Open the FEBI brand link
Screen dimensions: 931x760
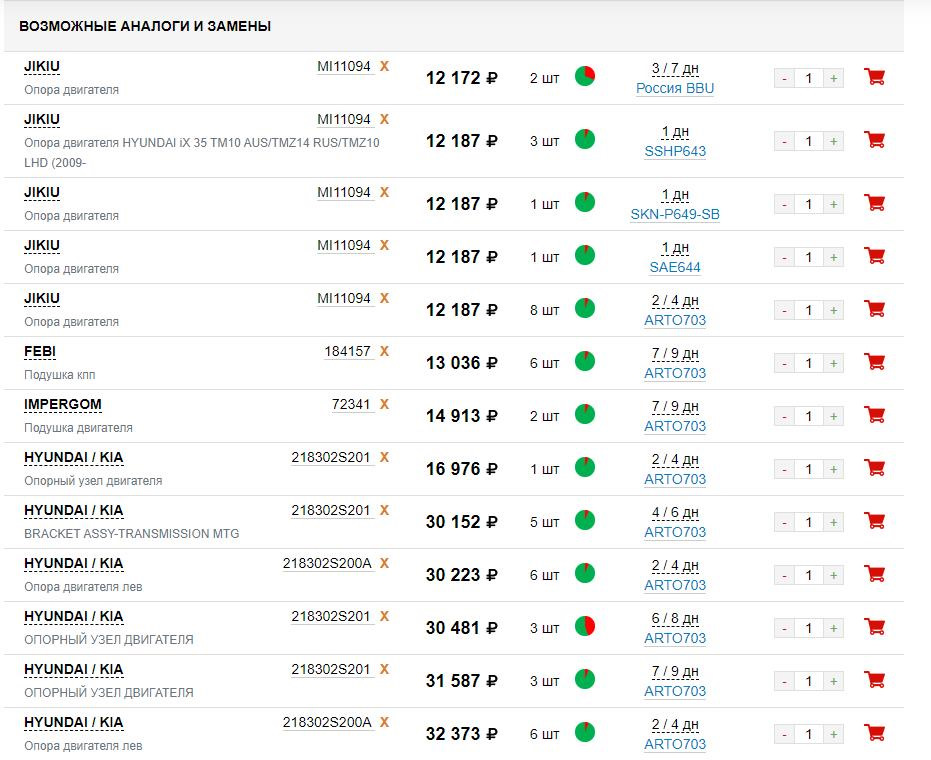(40, 352)
